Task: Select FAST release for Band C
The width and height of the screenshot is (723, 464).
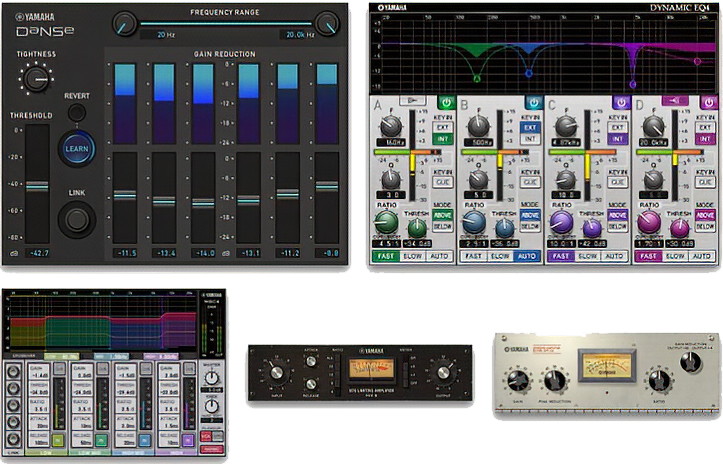Action: click(561, 256)
